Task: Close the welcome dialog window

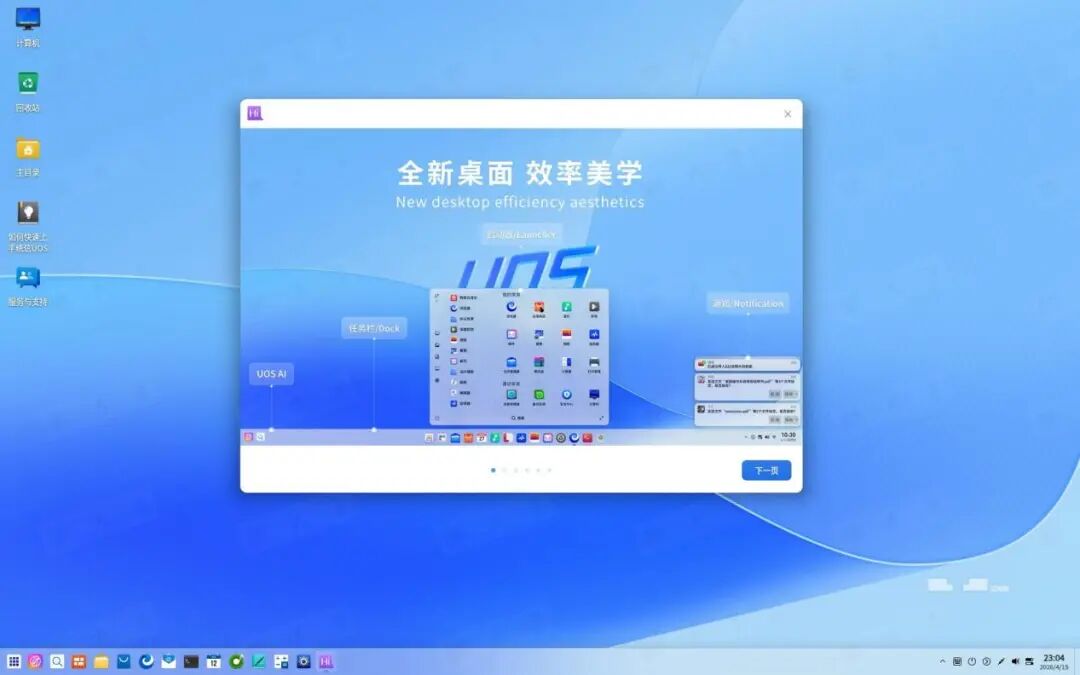Action: point(787,114)
